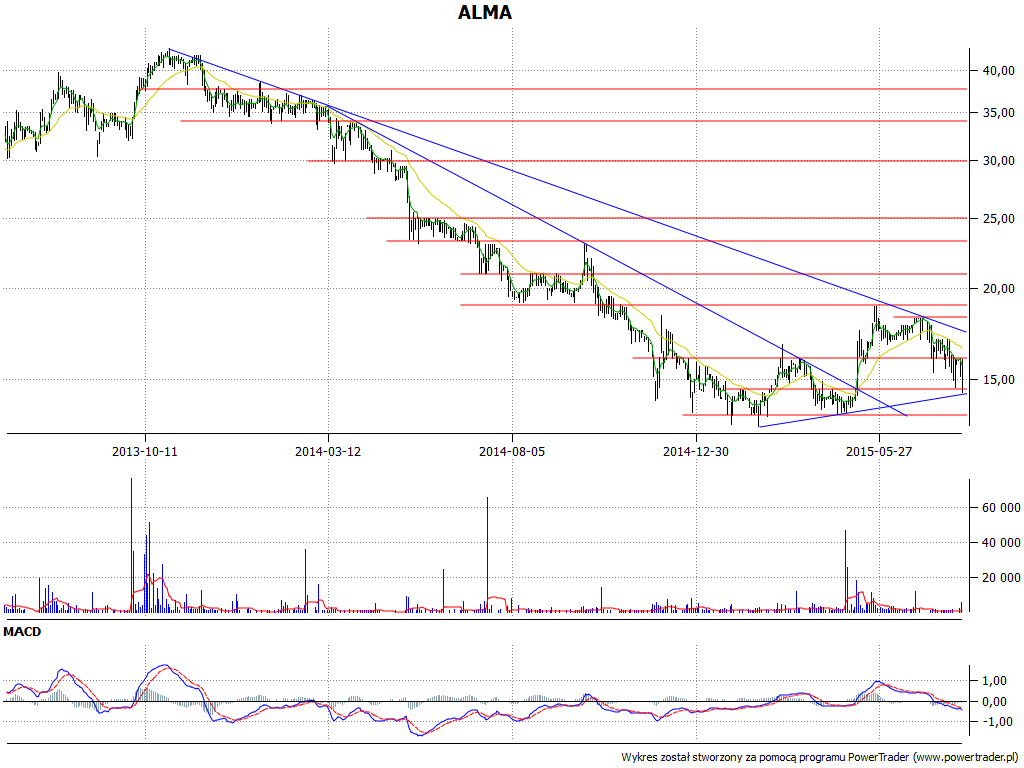1024x768 pixels.
Task: Click the 40,00 price axis label
Action: [x=999, y=71]
